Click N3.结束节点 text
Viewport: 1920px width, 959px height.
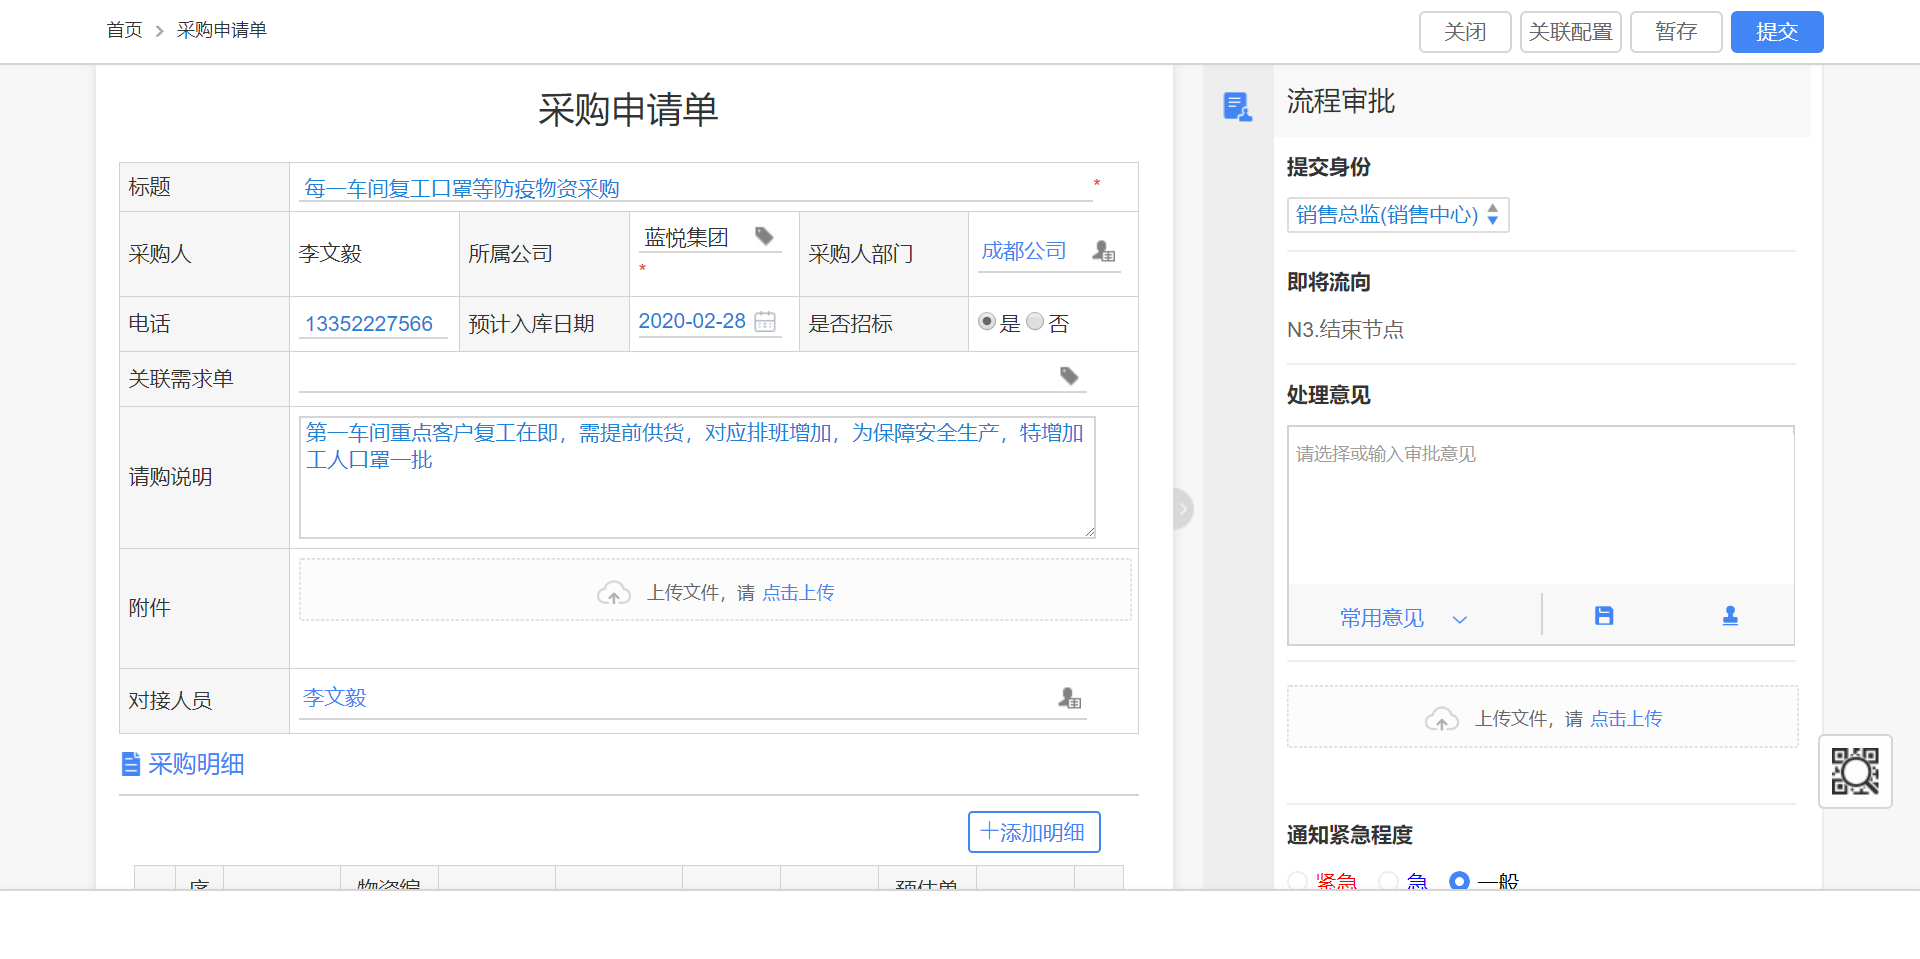tap(1345, 330)
